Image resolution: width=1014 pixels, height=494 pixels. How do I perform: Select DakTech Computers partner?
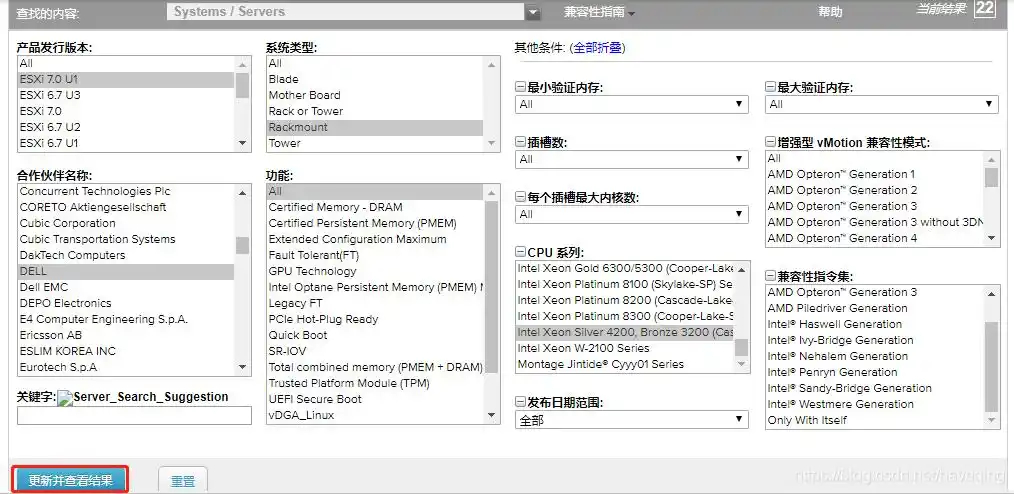[125, 255]
